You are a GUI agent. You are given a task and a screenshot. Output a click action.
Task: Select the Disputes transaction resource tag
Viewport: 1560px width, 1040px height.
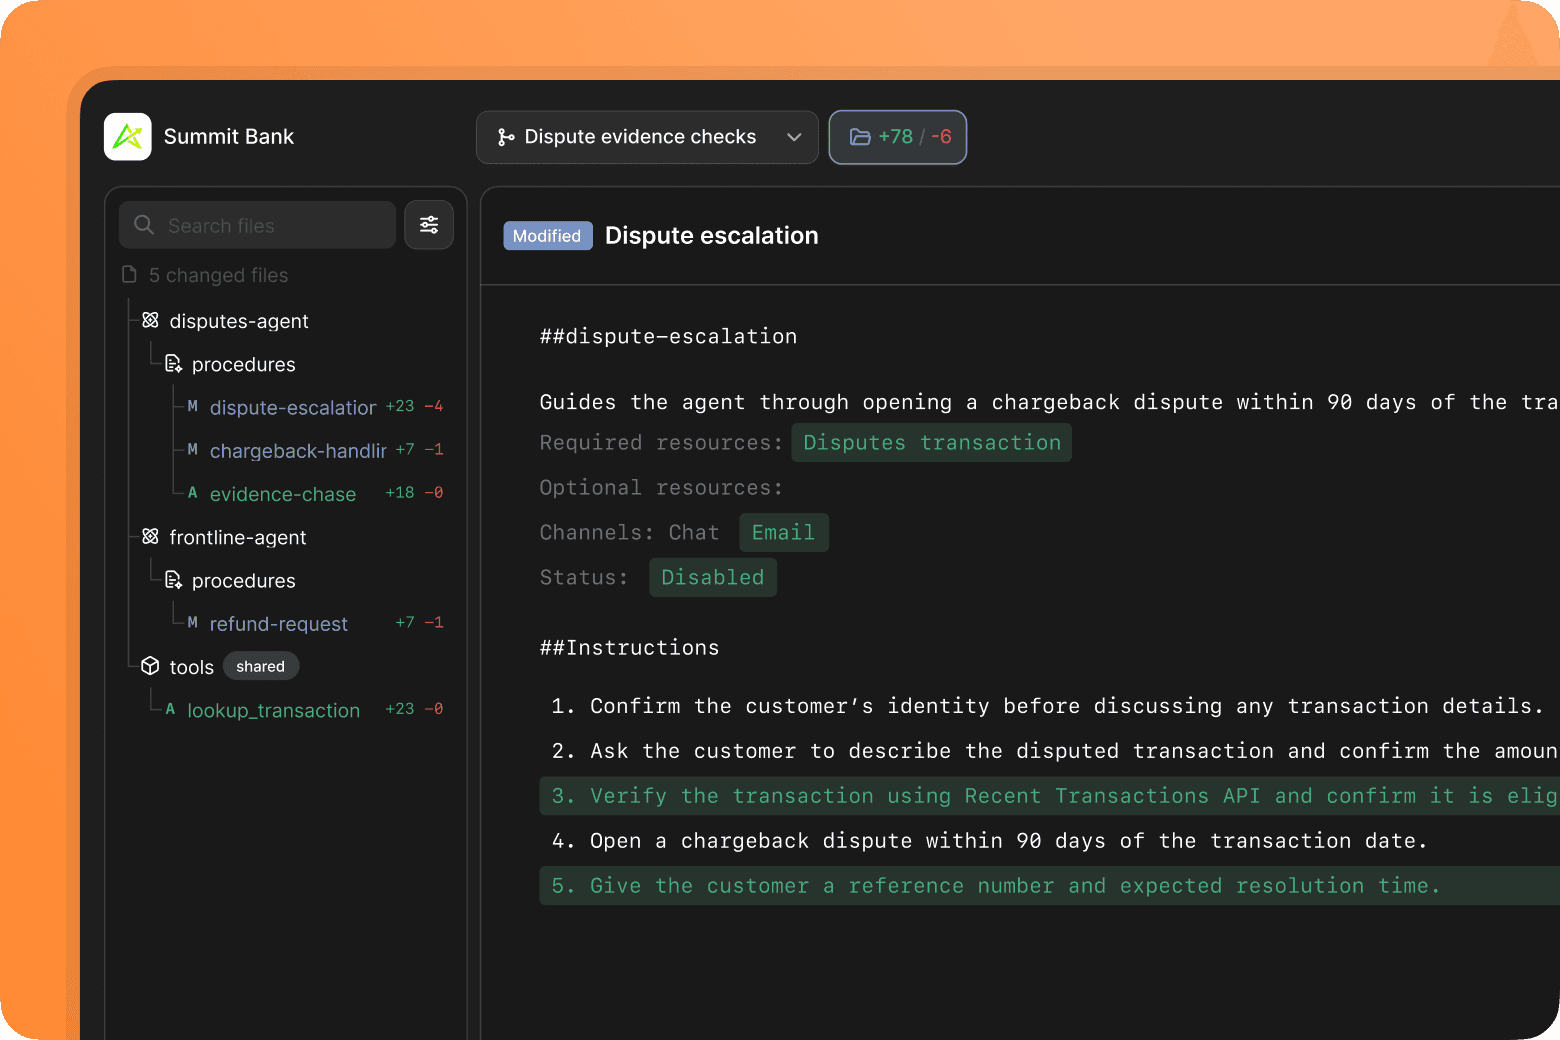931,442
